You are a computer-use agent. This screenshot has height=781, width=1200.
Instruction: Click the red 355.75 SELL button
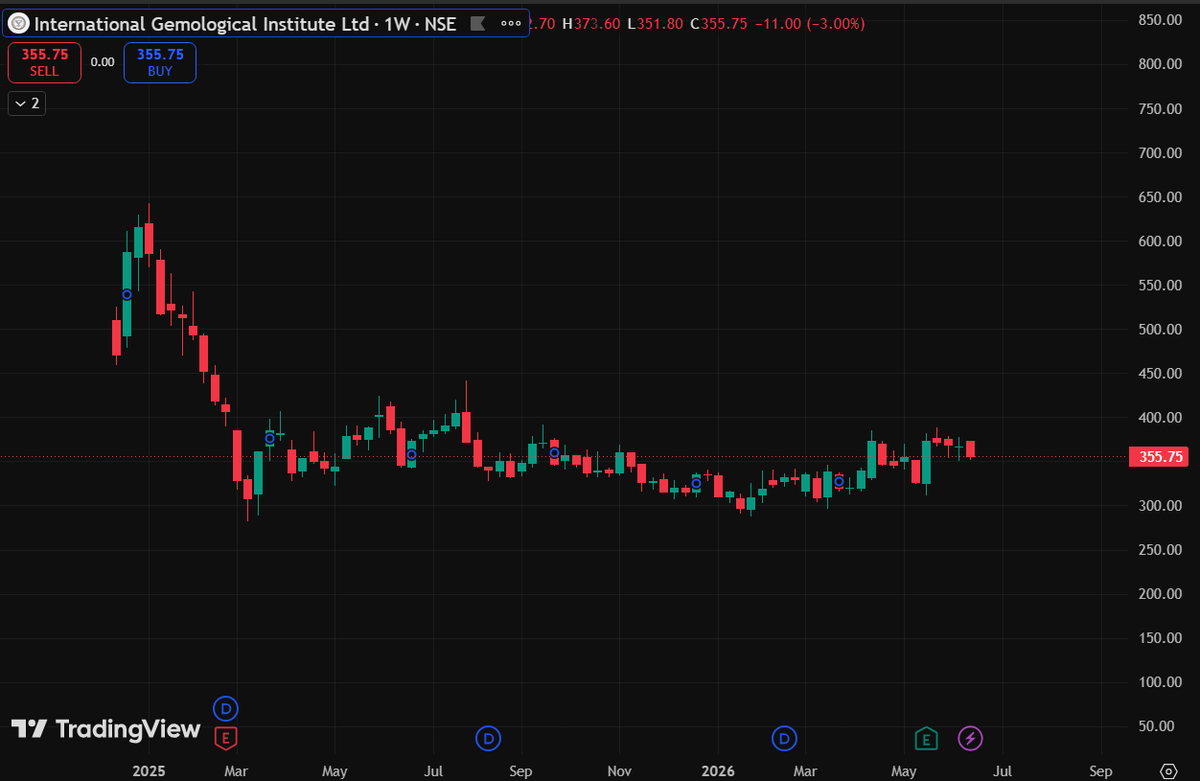44,62
